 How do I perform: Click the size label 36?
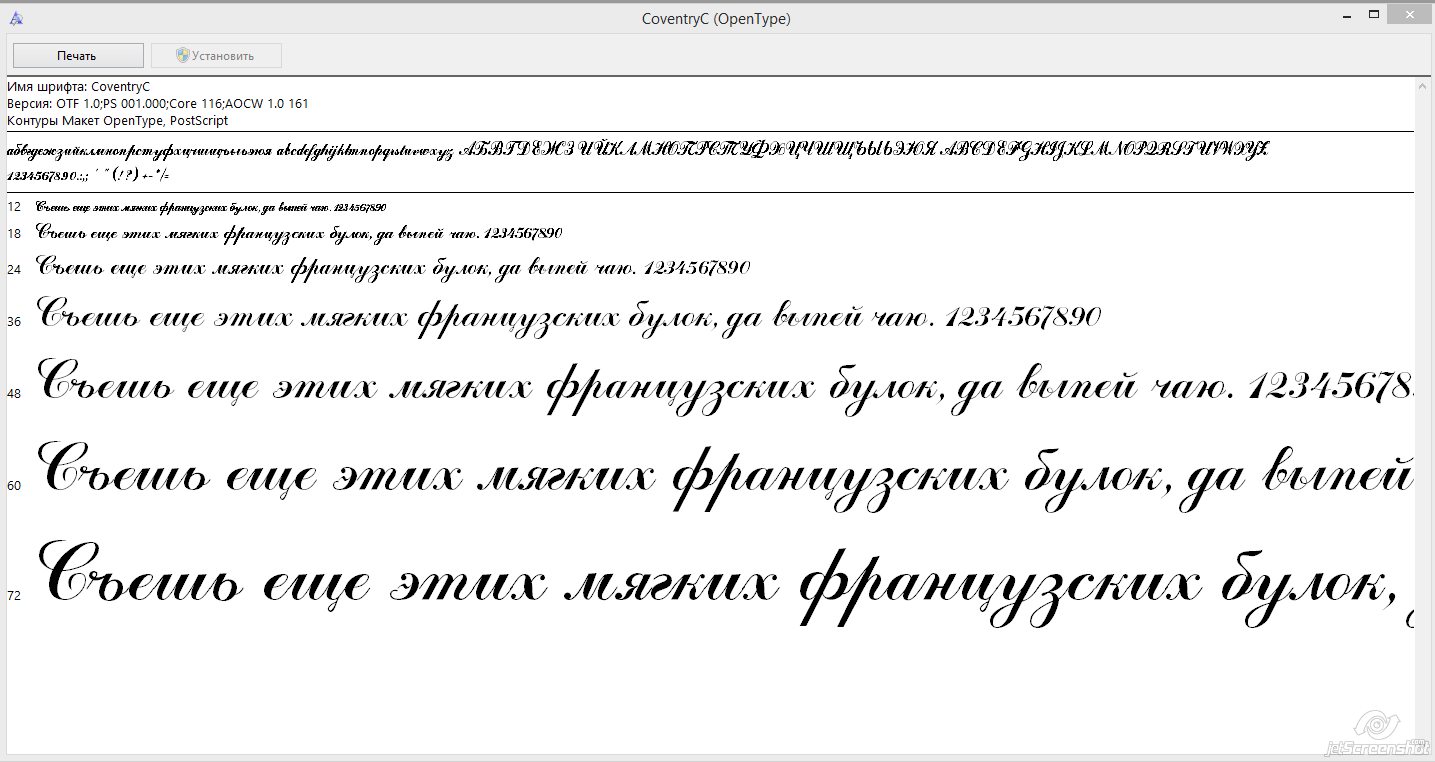point(14,322)
